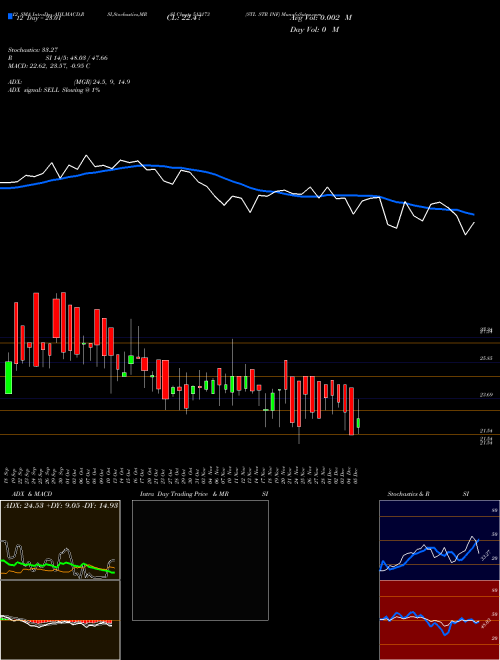Screen dimensions: 500x660
Task: Open the red RSI chart panel
Action: click(439, 620)
